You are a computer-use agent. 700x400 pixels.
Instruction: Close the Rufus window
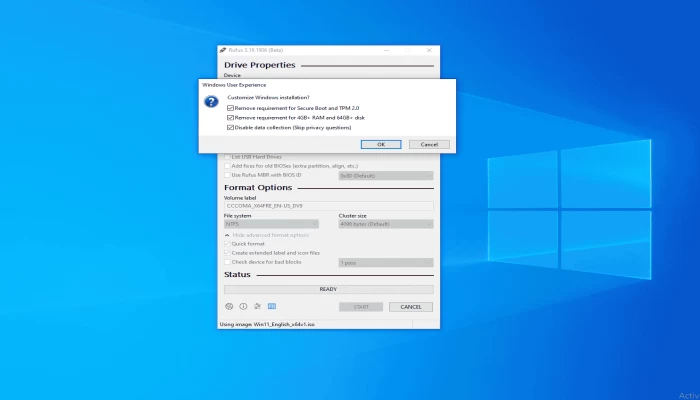tap(429, 50)
